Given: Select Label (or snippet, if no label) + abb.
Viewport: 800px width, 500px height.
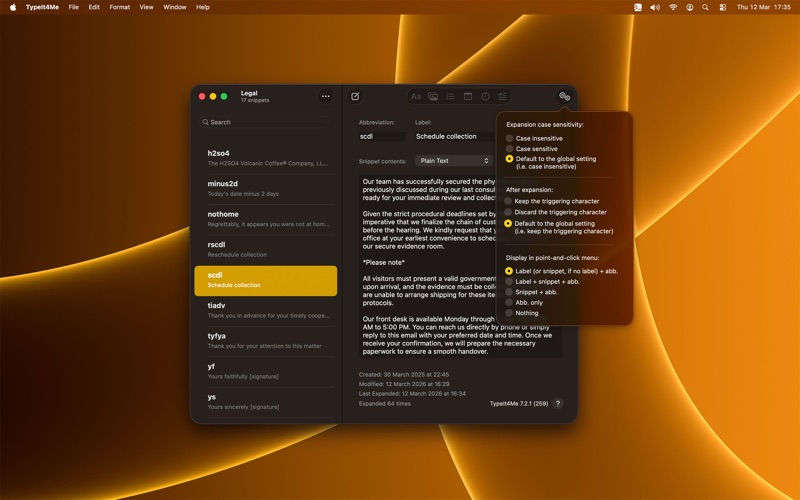Looking at the screenshot, I should pos(561,271).
